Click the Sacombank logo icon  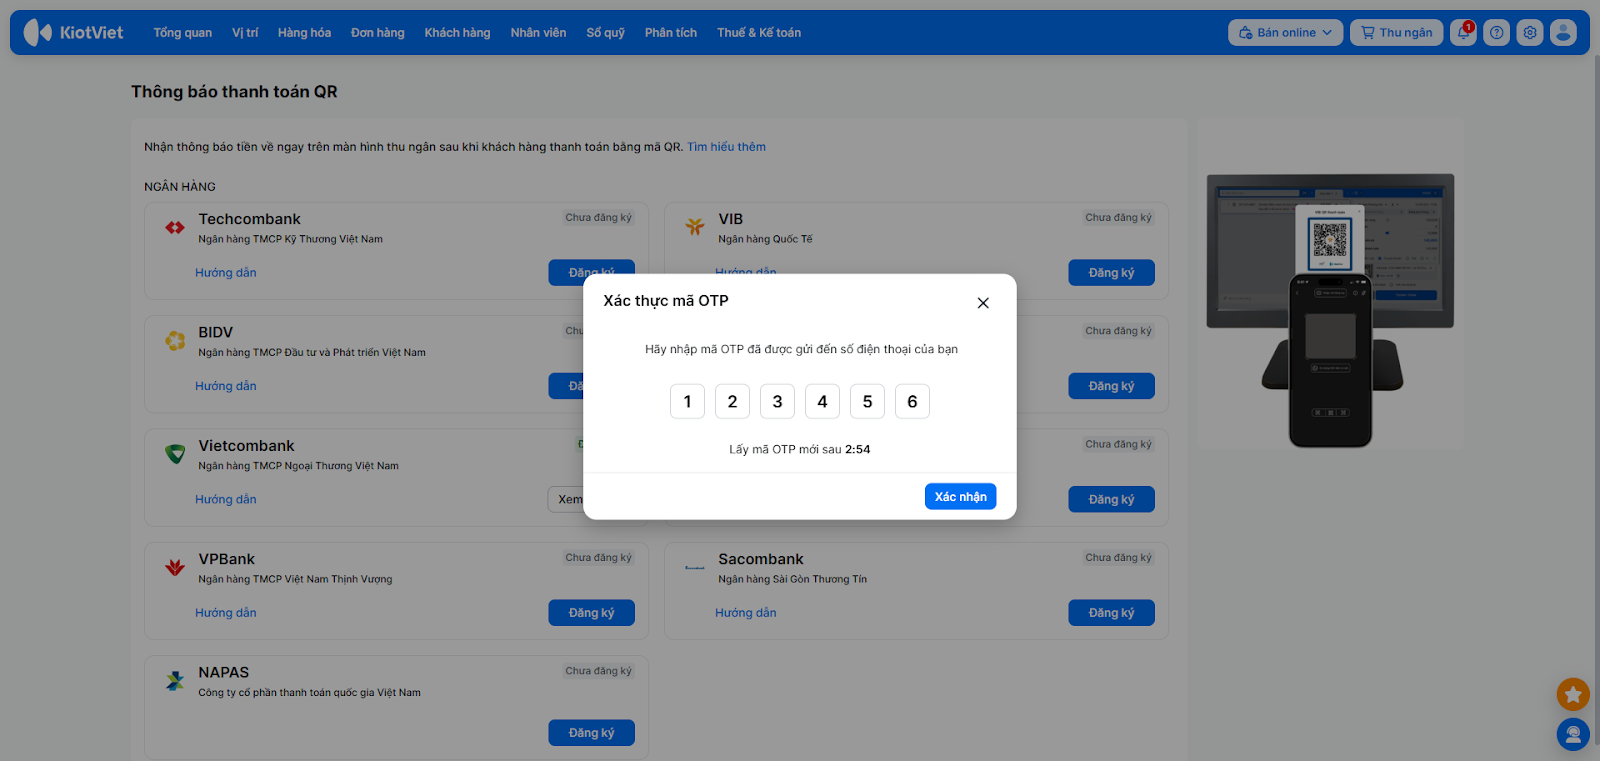pyautogui.click(x=695, y=568)
